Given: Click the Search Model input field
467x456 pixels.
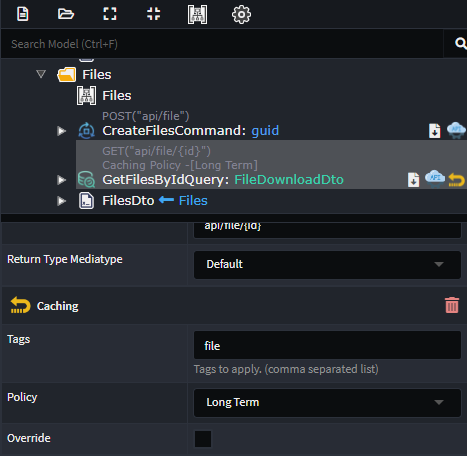Looking at the screenshot, I should tap(222, 44).
